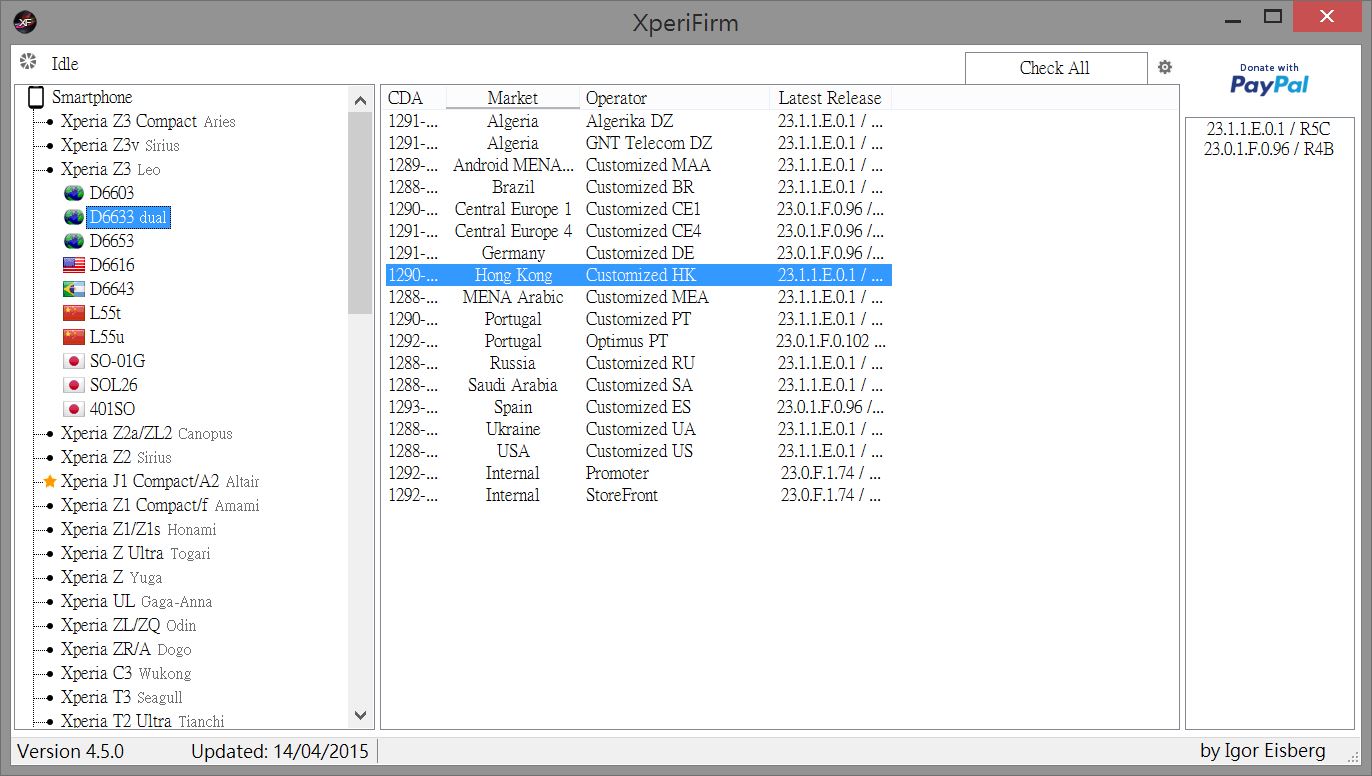1372x776 pixels.
Task: Expand Xperia Z1/Z1s Honami node
Action: (50, 529)
